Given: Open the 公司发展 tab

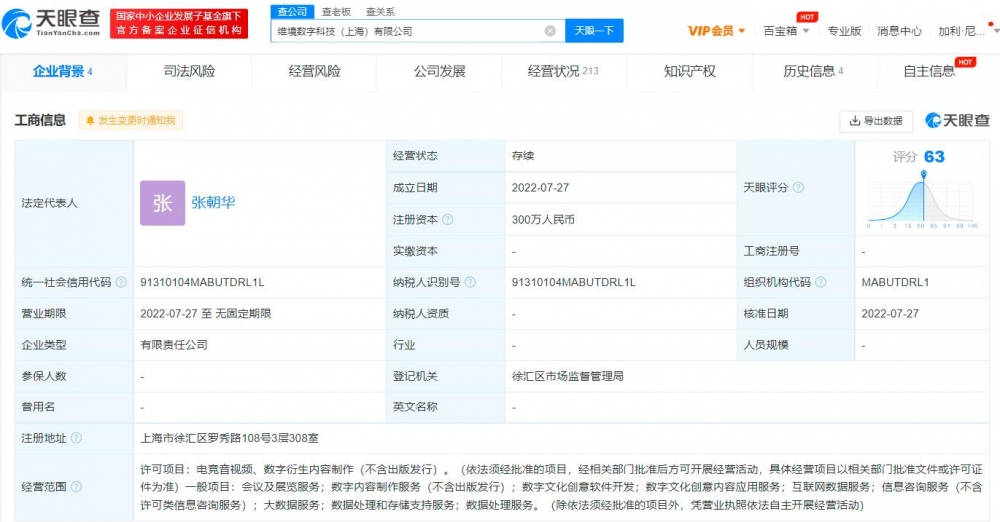Looking at the screenshot, I should coord(439,71).
